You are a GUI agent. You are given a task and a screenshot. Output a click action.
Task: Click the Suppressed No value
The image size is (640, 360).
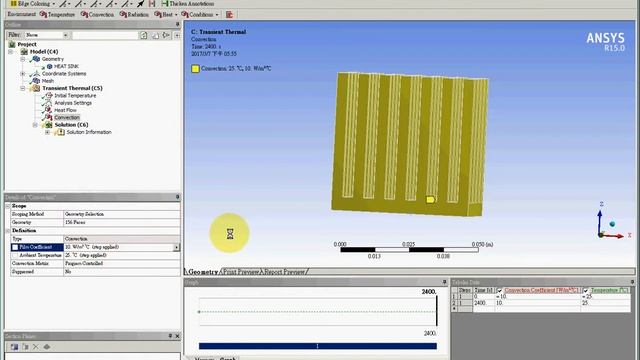122,272
